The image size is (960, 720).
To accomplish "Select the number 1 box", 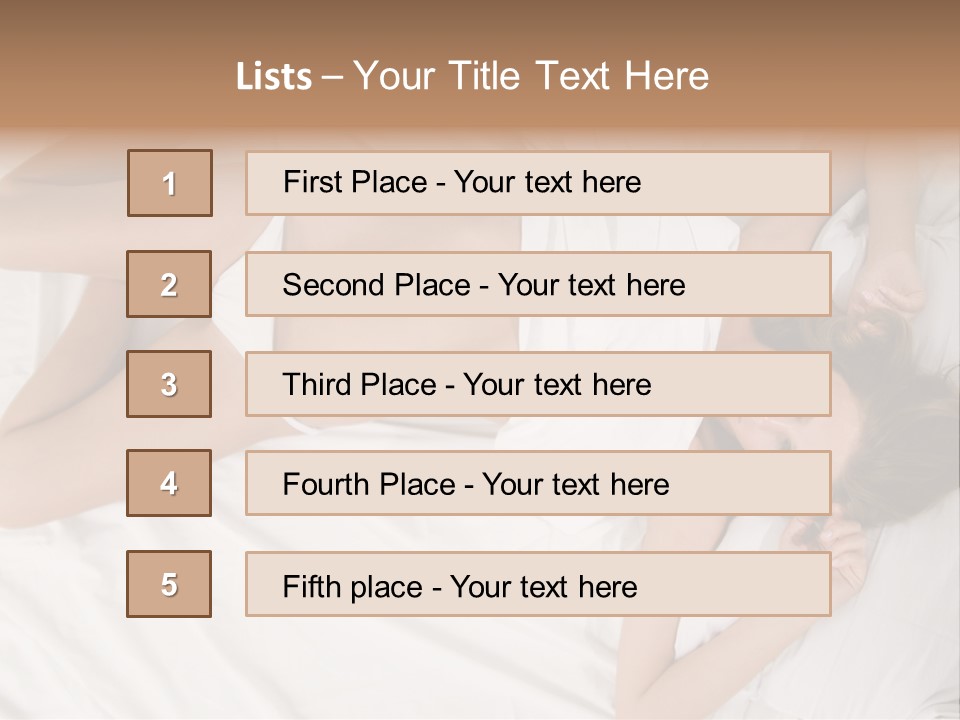I will click(x=170, y=183).
